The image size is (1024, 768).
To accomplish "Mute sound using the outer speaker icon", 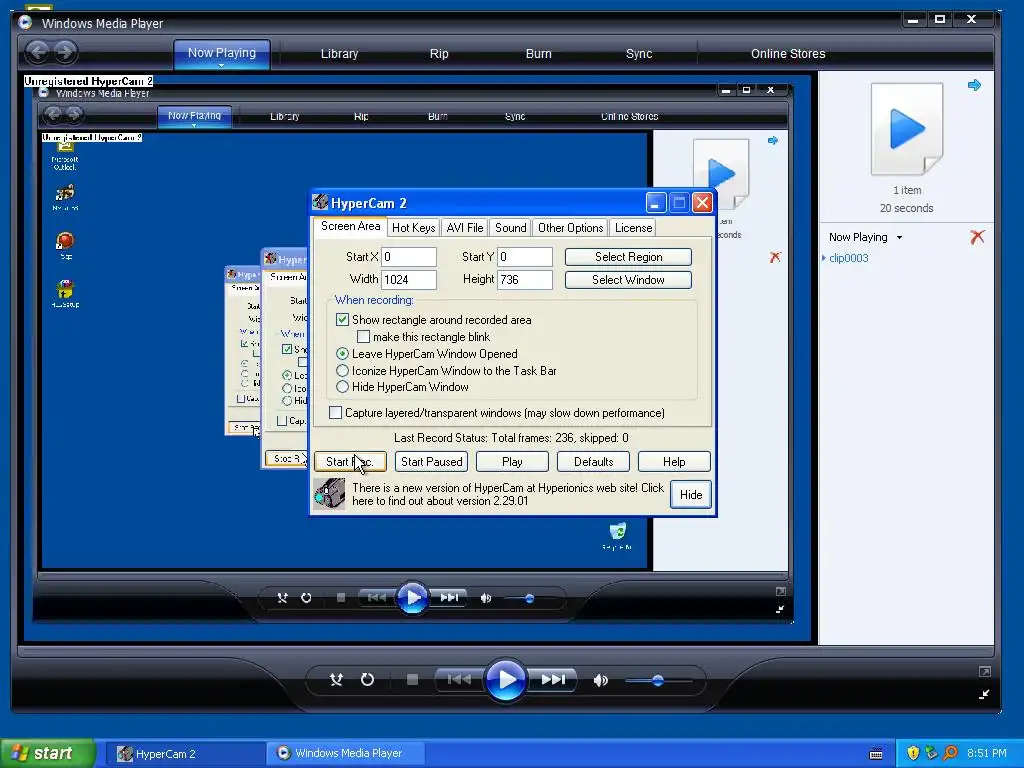I will (600, 680).
